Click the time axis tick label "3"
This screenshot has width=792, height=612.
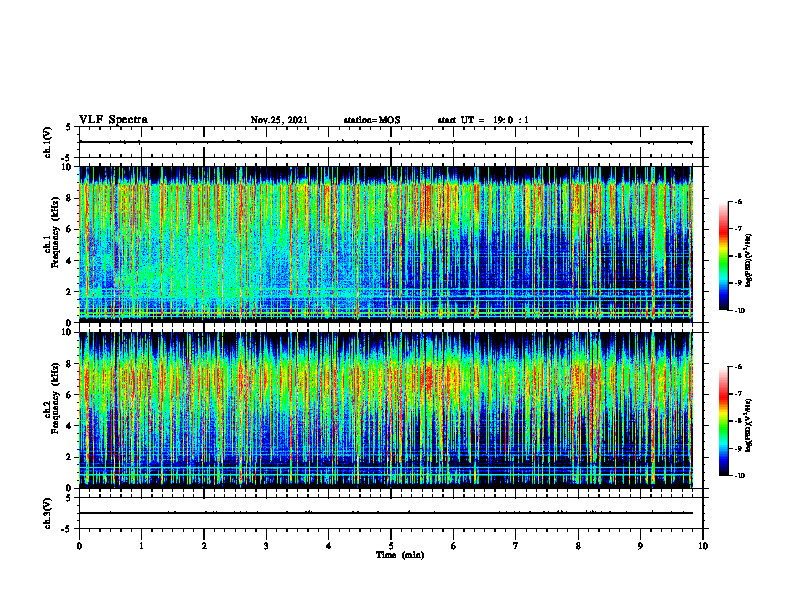pos(266,546)
